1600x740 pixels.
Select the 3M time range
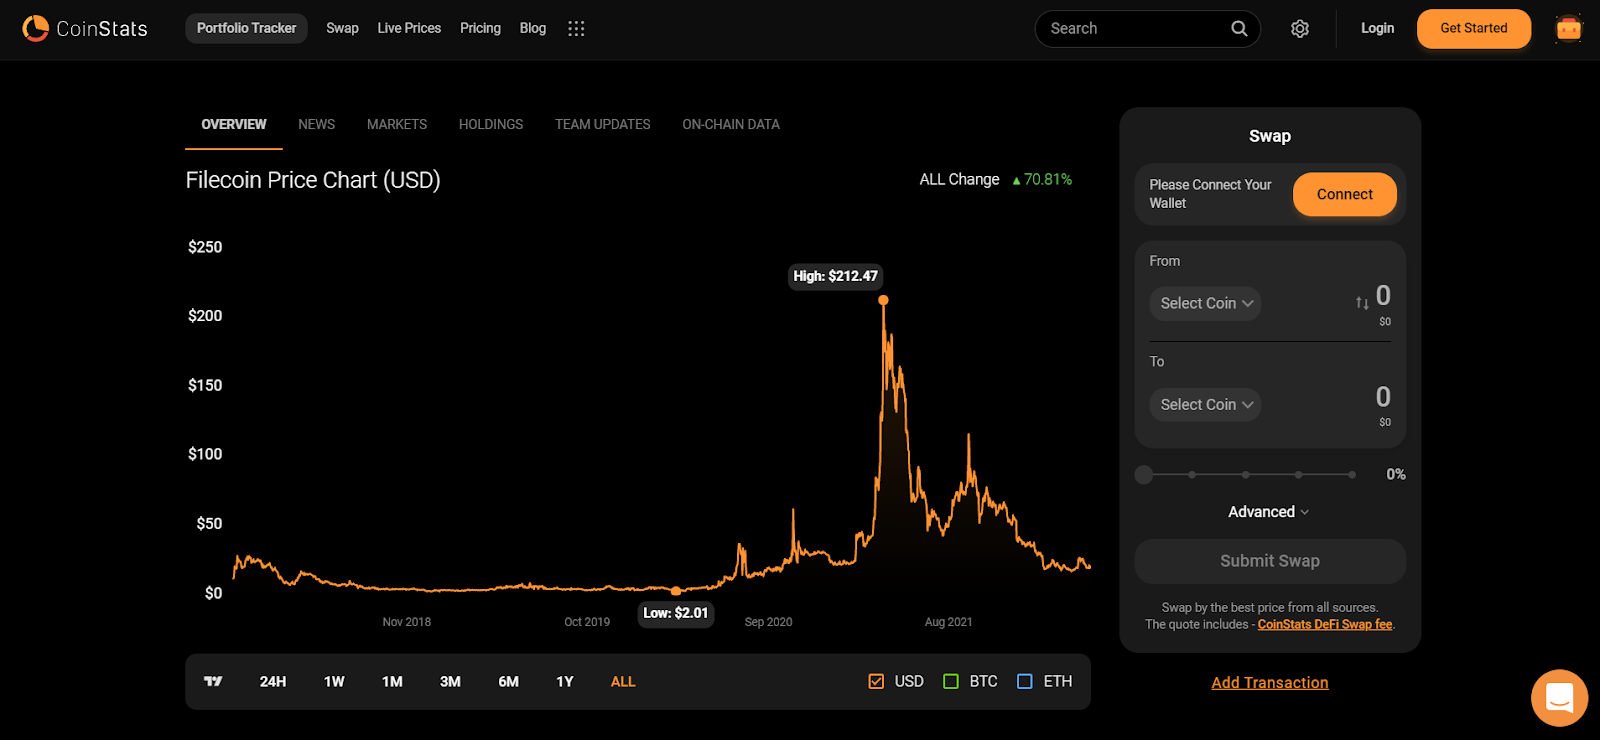450,681
